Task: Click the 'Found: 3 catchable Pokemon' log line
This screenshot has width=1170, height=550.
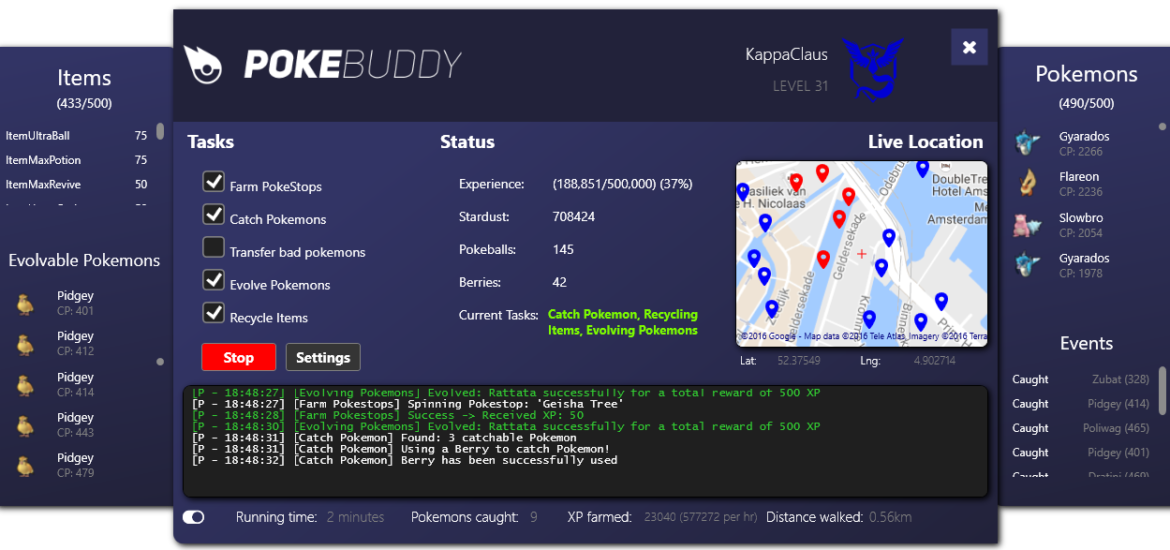Action: click(384, 437)
